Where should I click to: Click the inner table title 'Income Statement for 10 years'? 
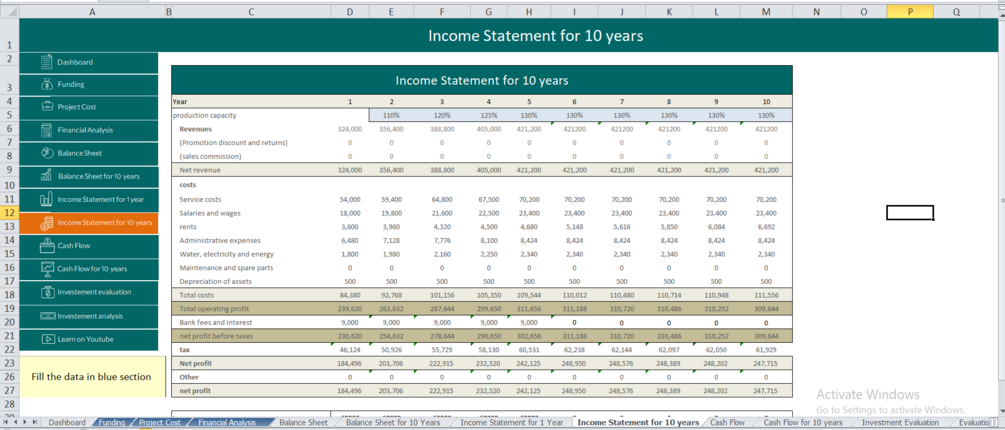[x=482, y=80]
